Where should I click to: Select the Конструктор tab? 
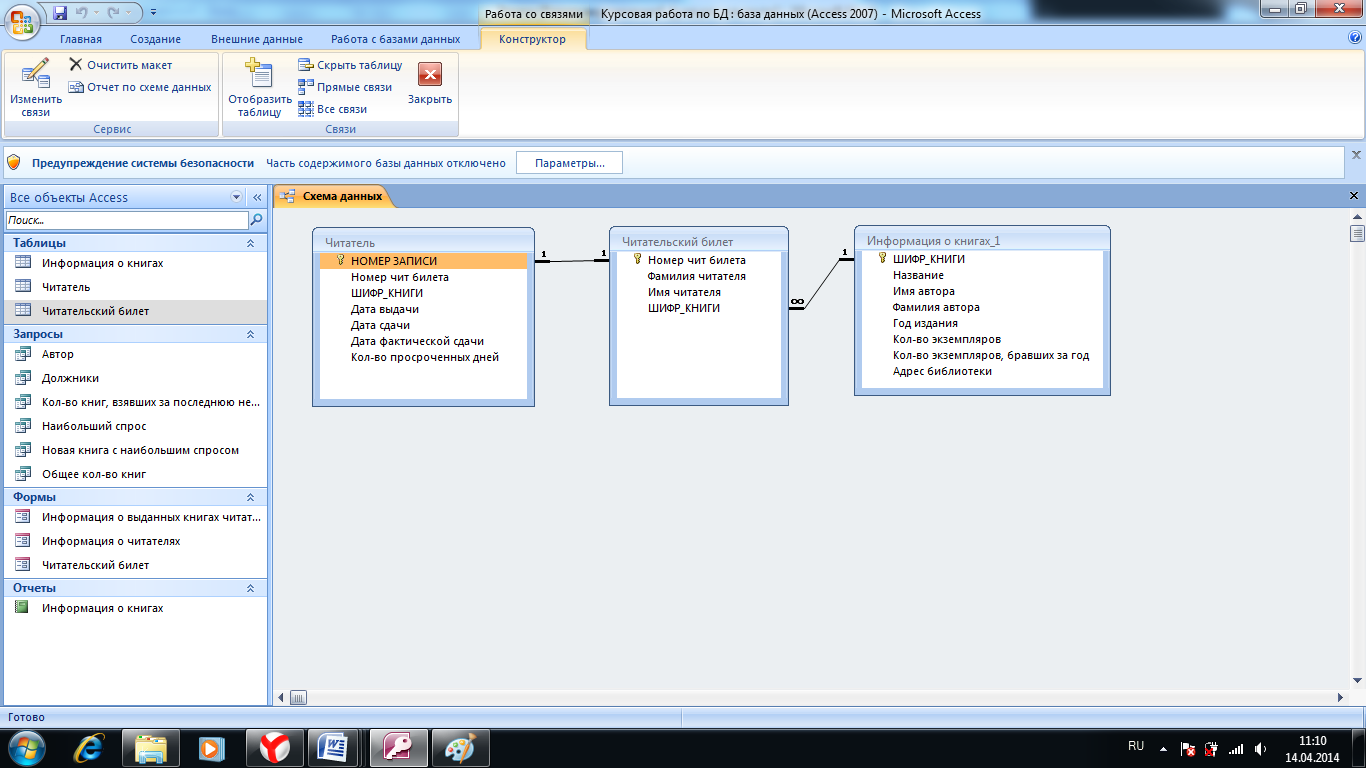coord(532,39)
